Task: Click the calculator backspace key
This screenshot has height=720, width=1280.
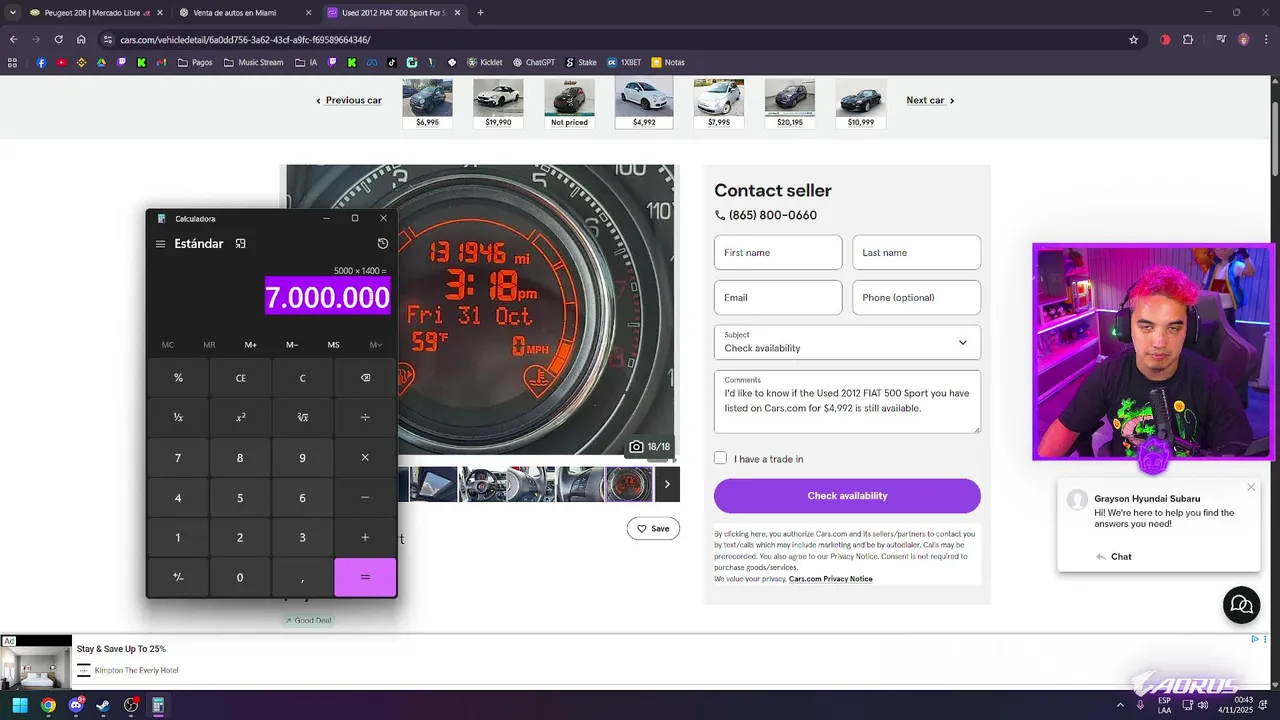Action: pos(365,378)
